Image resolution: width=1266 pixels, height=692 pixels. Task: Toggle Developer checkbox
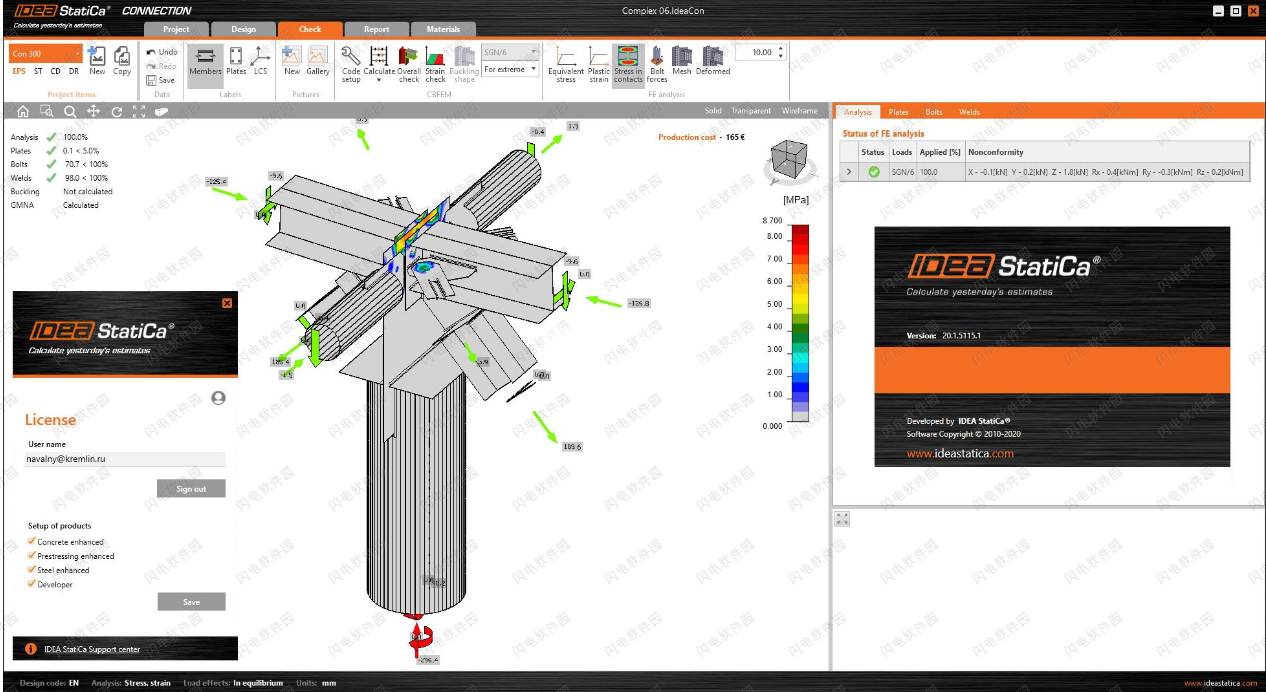(32, 584)
